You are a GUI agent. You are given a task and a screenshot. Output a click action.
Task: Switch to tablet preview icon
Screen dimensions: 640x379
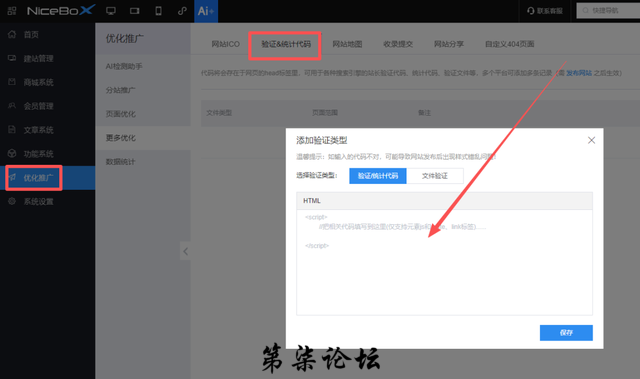134,11
